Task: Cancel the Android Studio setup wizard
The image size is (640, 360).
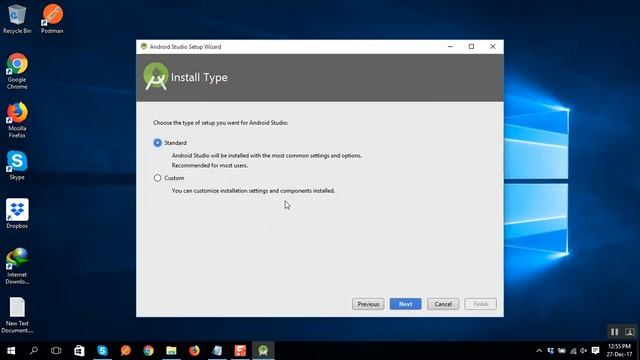Action: pos(443,304)
